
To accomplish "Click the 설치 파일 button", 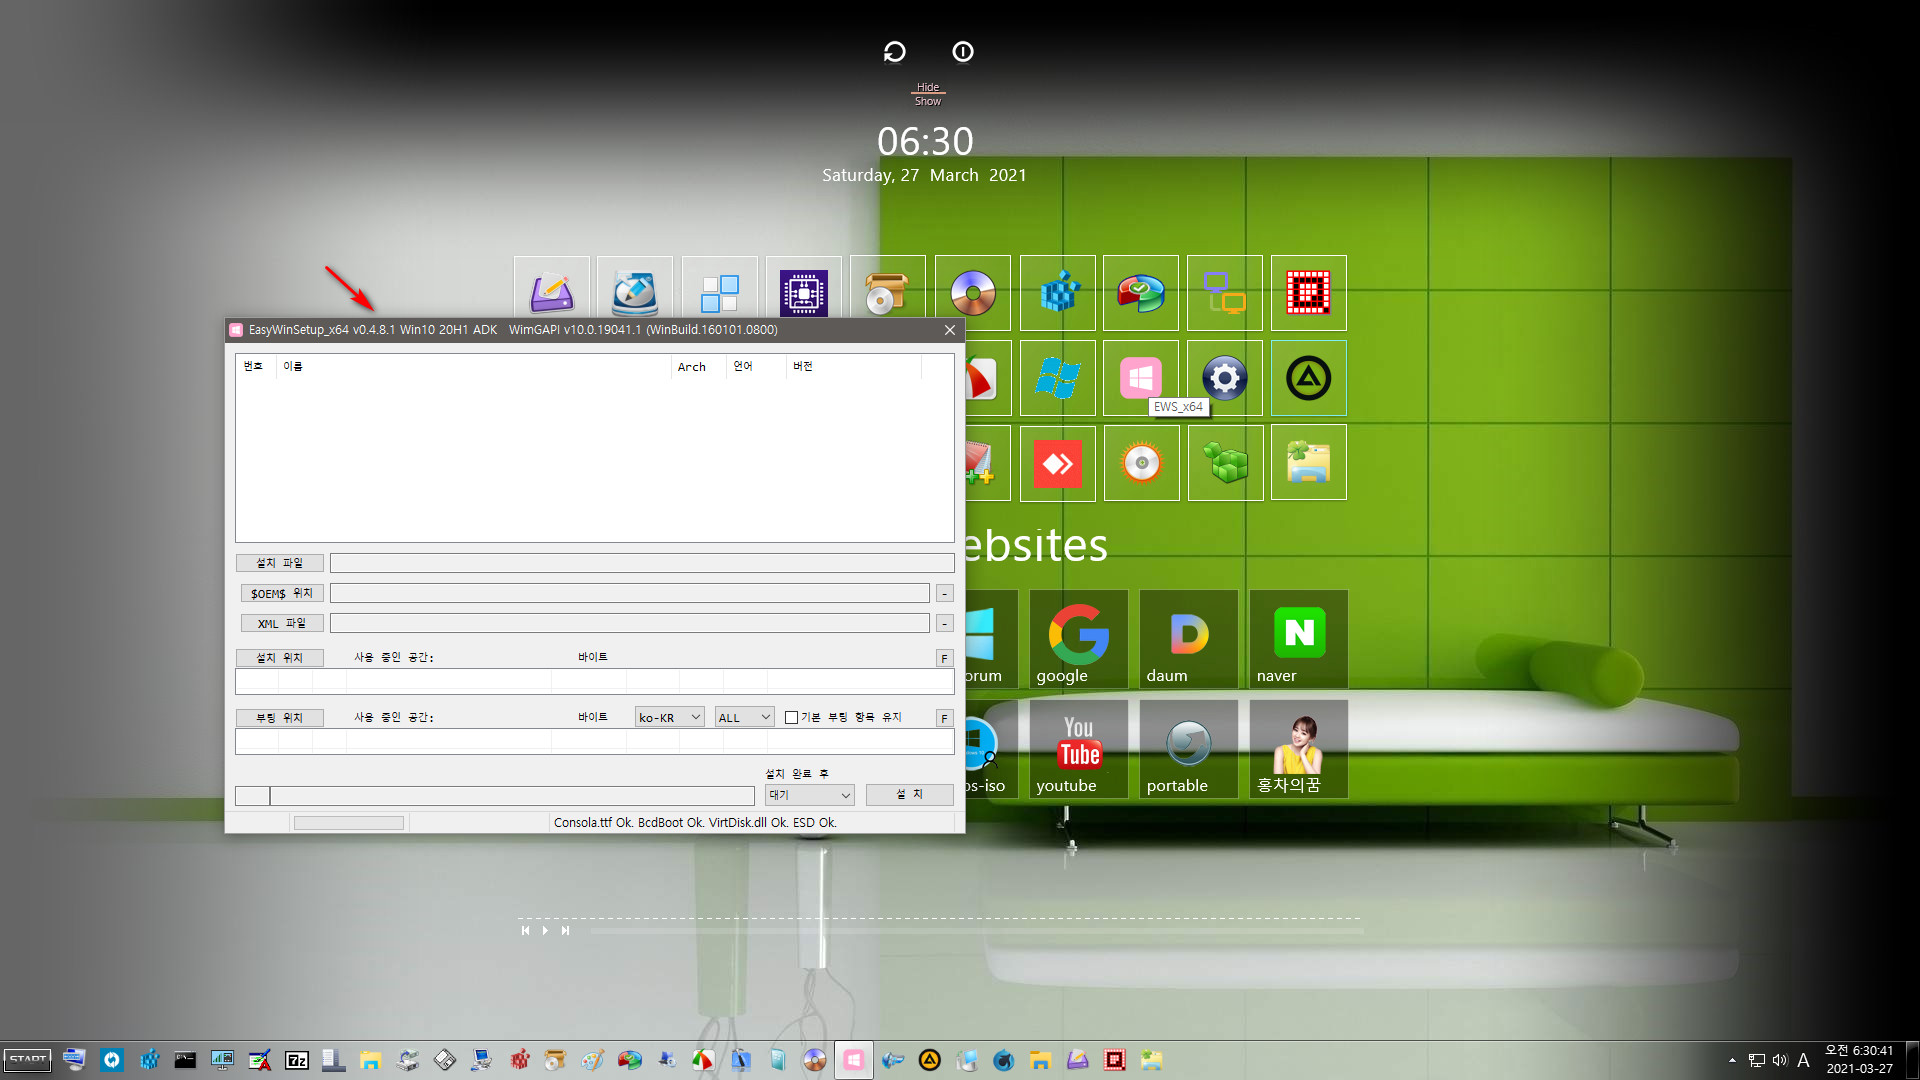I will (x=280, y=563).
